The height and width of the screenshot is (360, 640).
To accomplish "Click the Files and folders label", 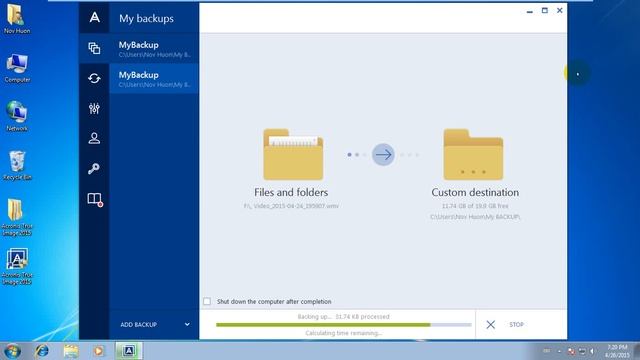I will click(x=291, y=192).
